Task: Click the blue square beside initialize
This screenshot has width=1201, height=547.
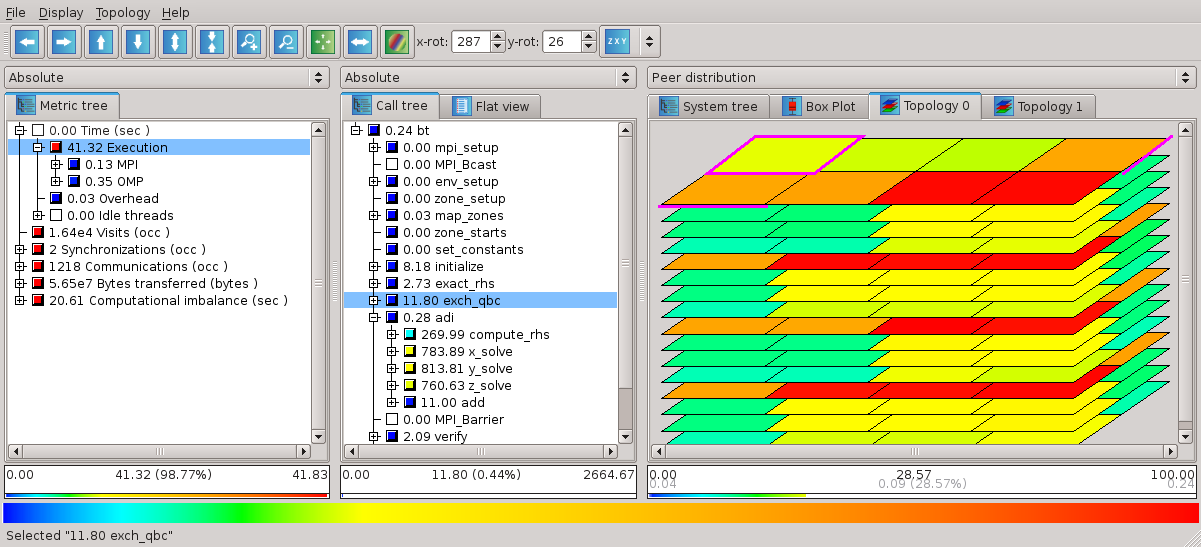Action: 392,266
